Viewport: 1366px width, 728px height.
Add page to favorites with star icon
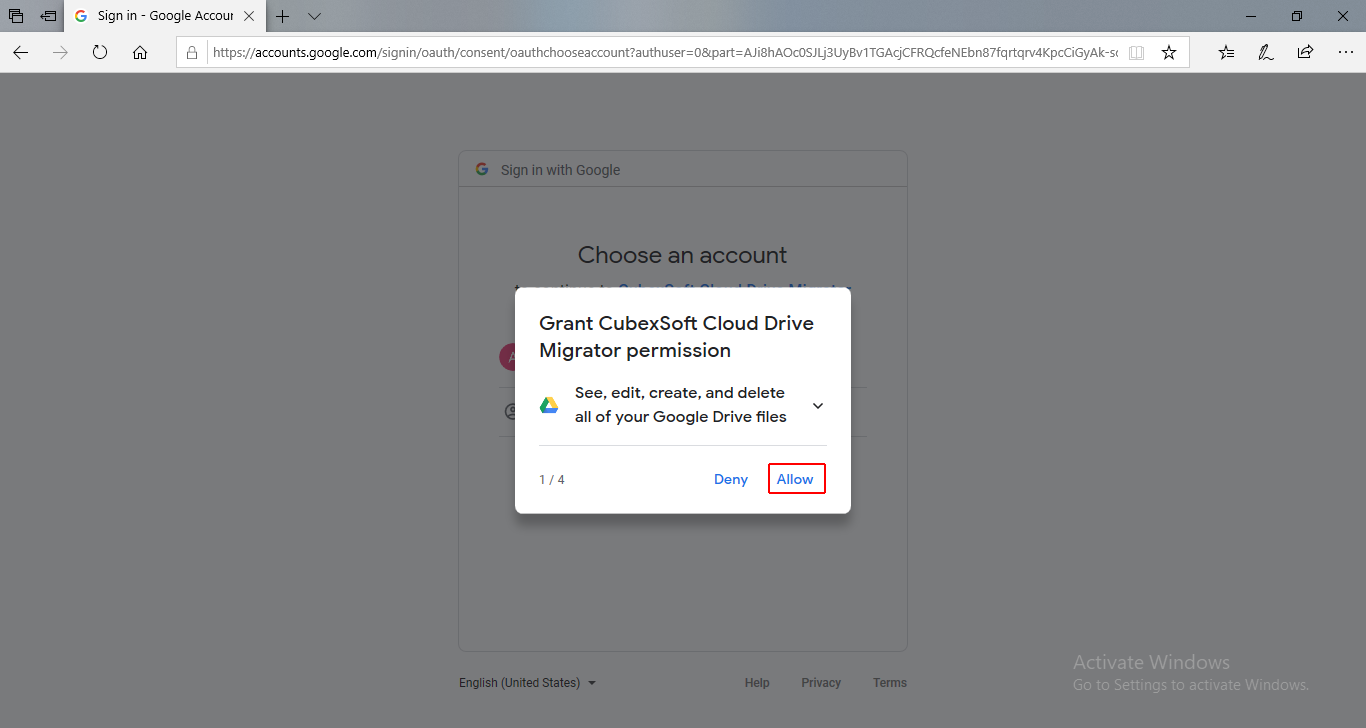click(x=1168, y=53)
